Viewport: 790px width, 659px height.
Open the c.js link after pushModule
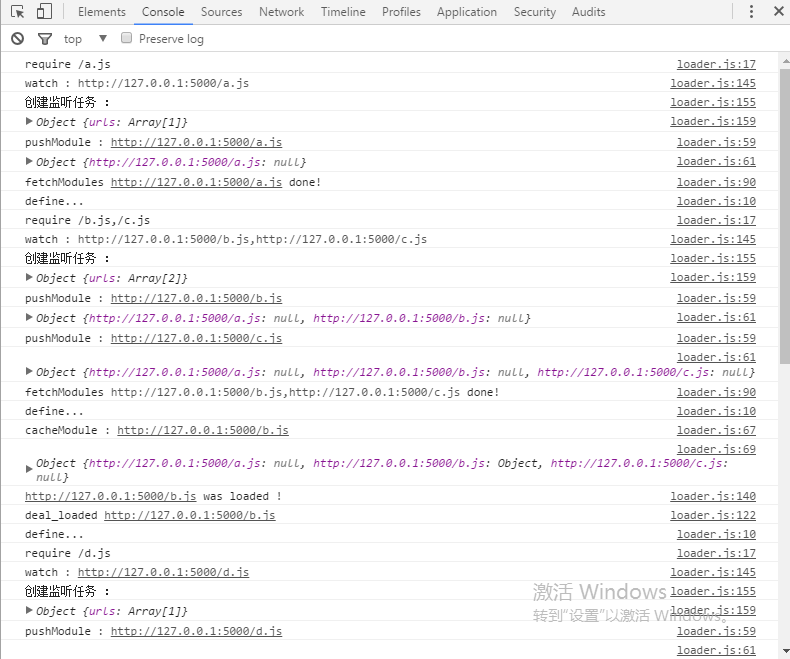196,338
